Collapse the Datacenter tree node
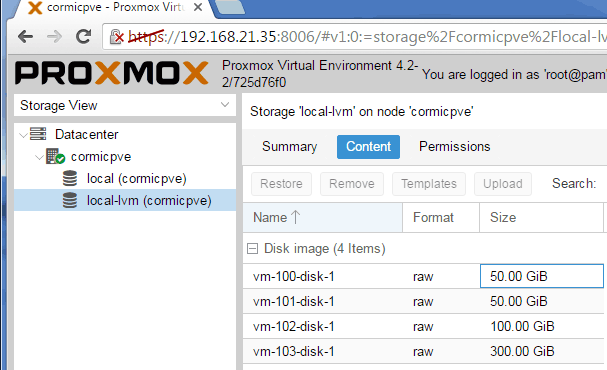This screenshot has width=607, height=370. (23, 135)
